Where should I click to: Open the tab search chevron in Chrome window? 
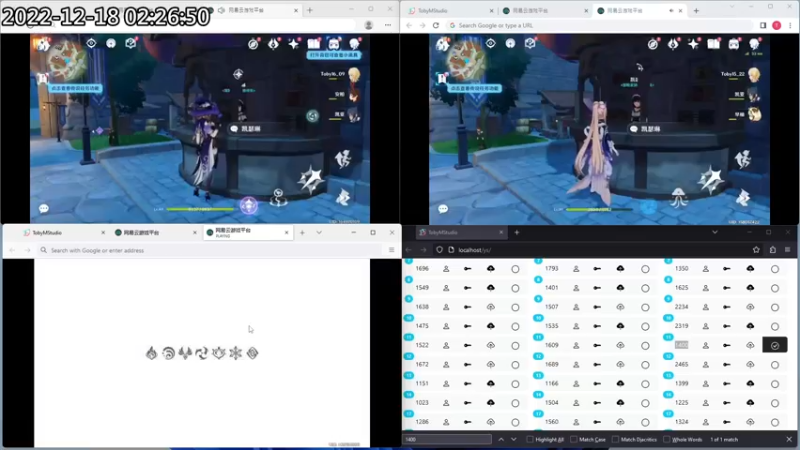(x=732, y=7)
